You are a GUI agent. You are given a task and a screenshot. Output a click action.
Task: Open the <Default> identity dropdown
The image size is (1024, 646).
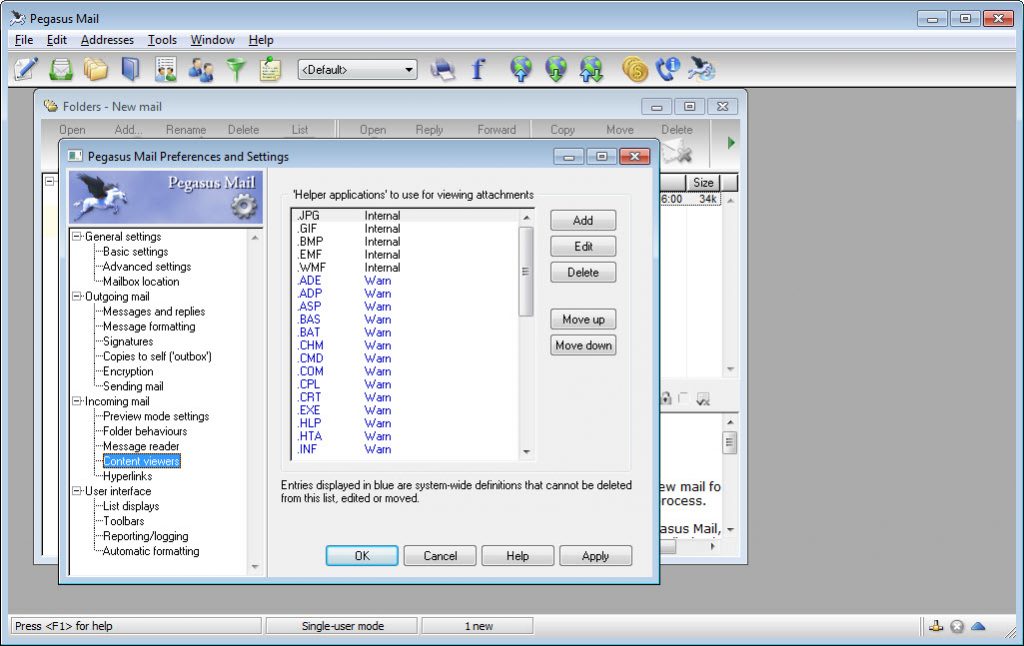(x=357, y=69)
